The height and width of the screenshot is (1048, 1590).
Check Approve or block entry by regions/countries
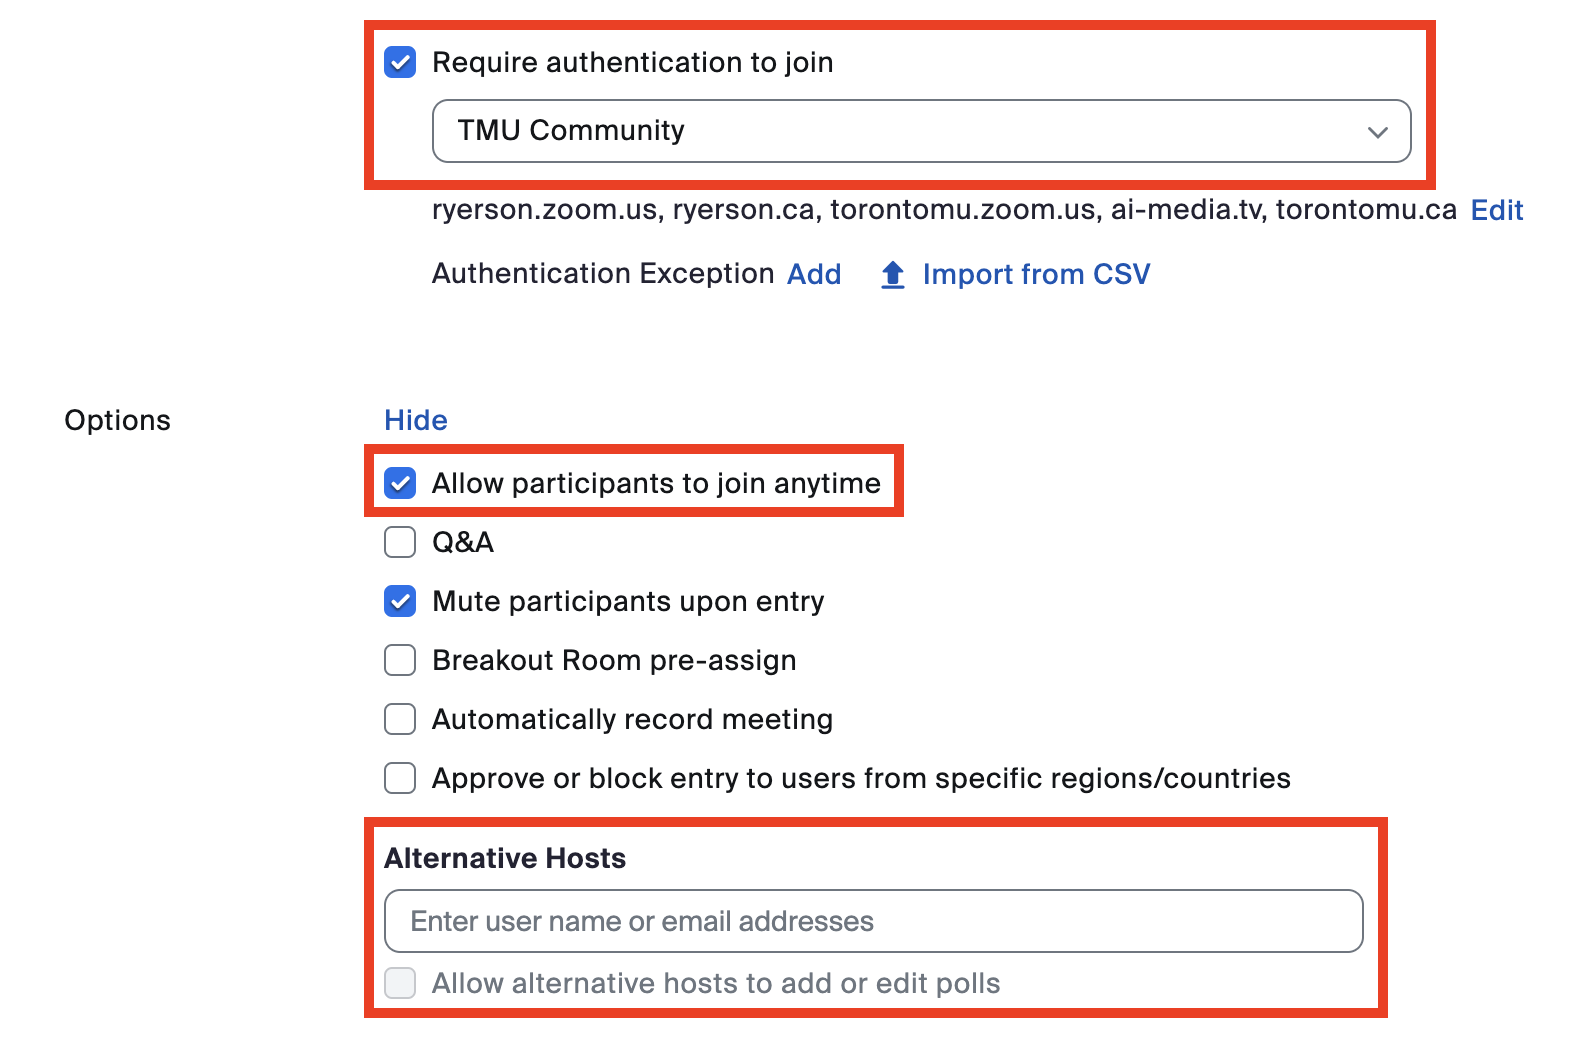pos(400,779)
